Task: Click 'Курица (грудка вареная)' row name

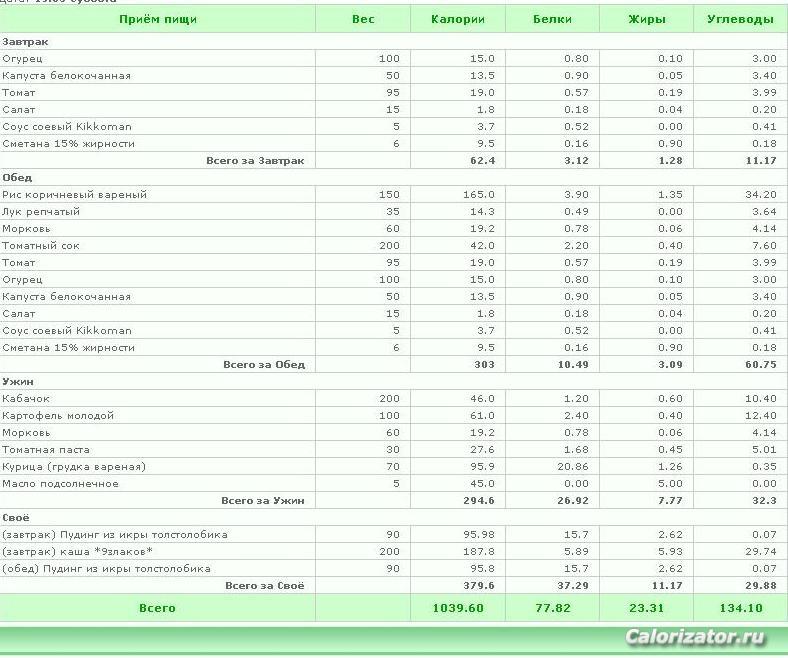Action: tap(74, 467)
